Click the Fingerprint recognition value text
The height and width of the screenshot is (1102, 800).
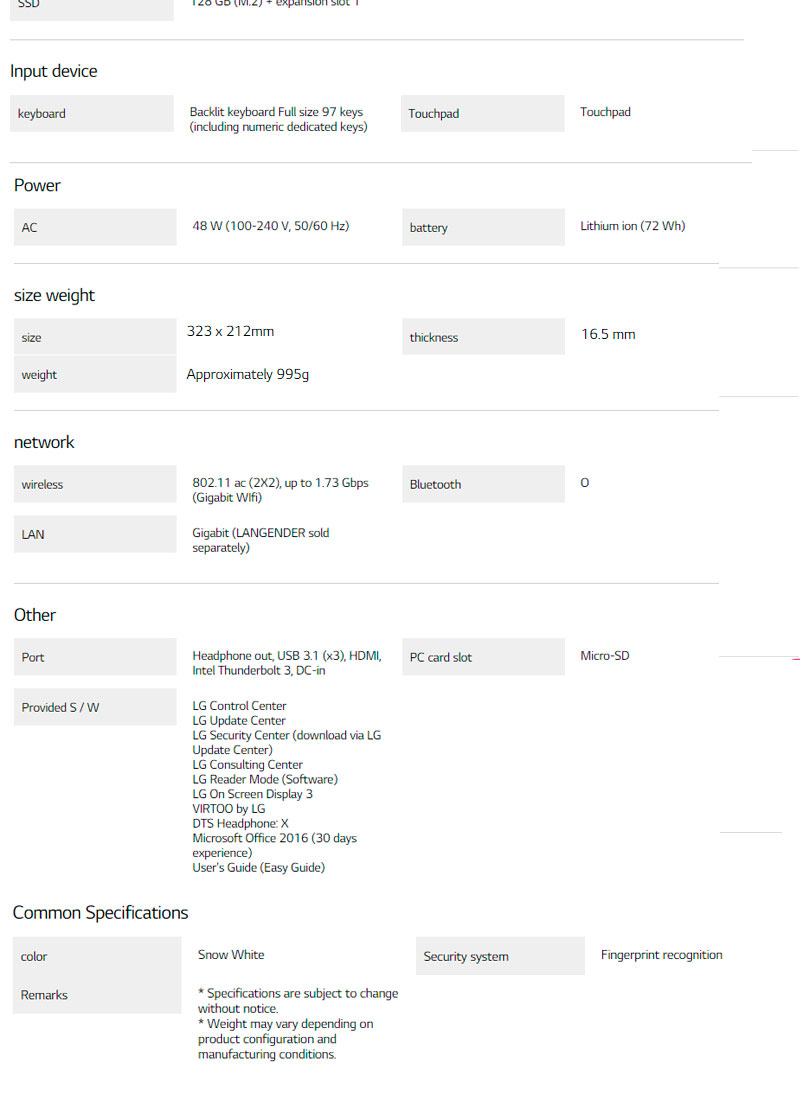tap(661, 955)
